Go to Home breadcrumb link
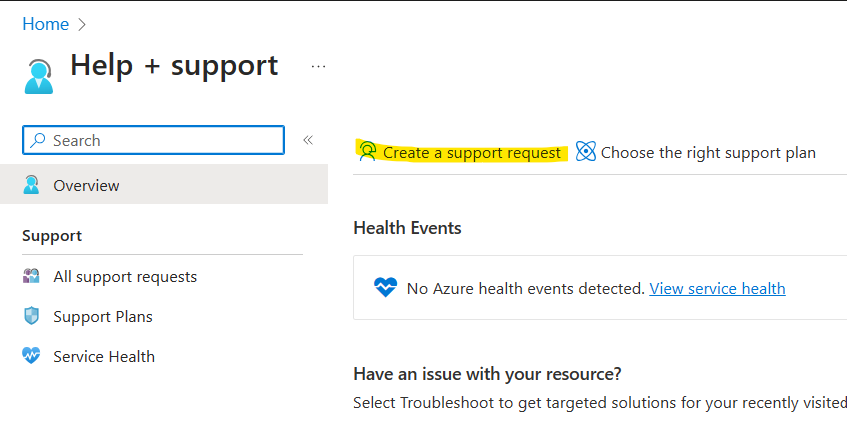The height and width of the screenshot is (433, 847). [x=45, y=24]
